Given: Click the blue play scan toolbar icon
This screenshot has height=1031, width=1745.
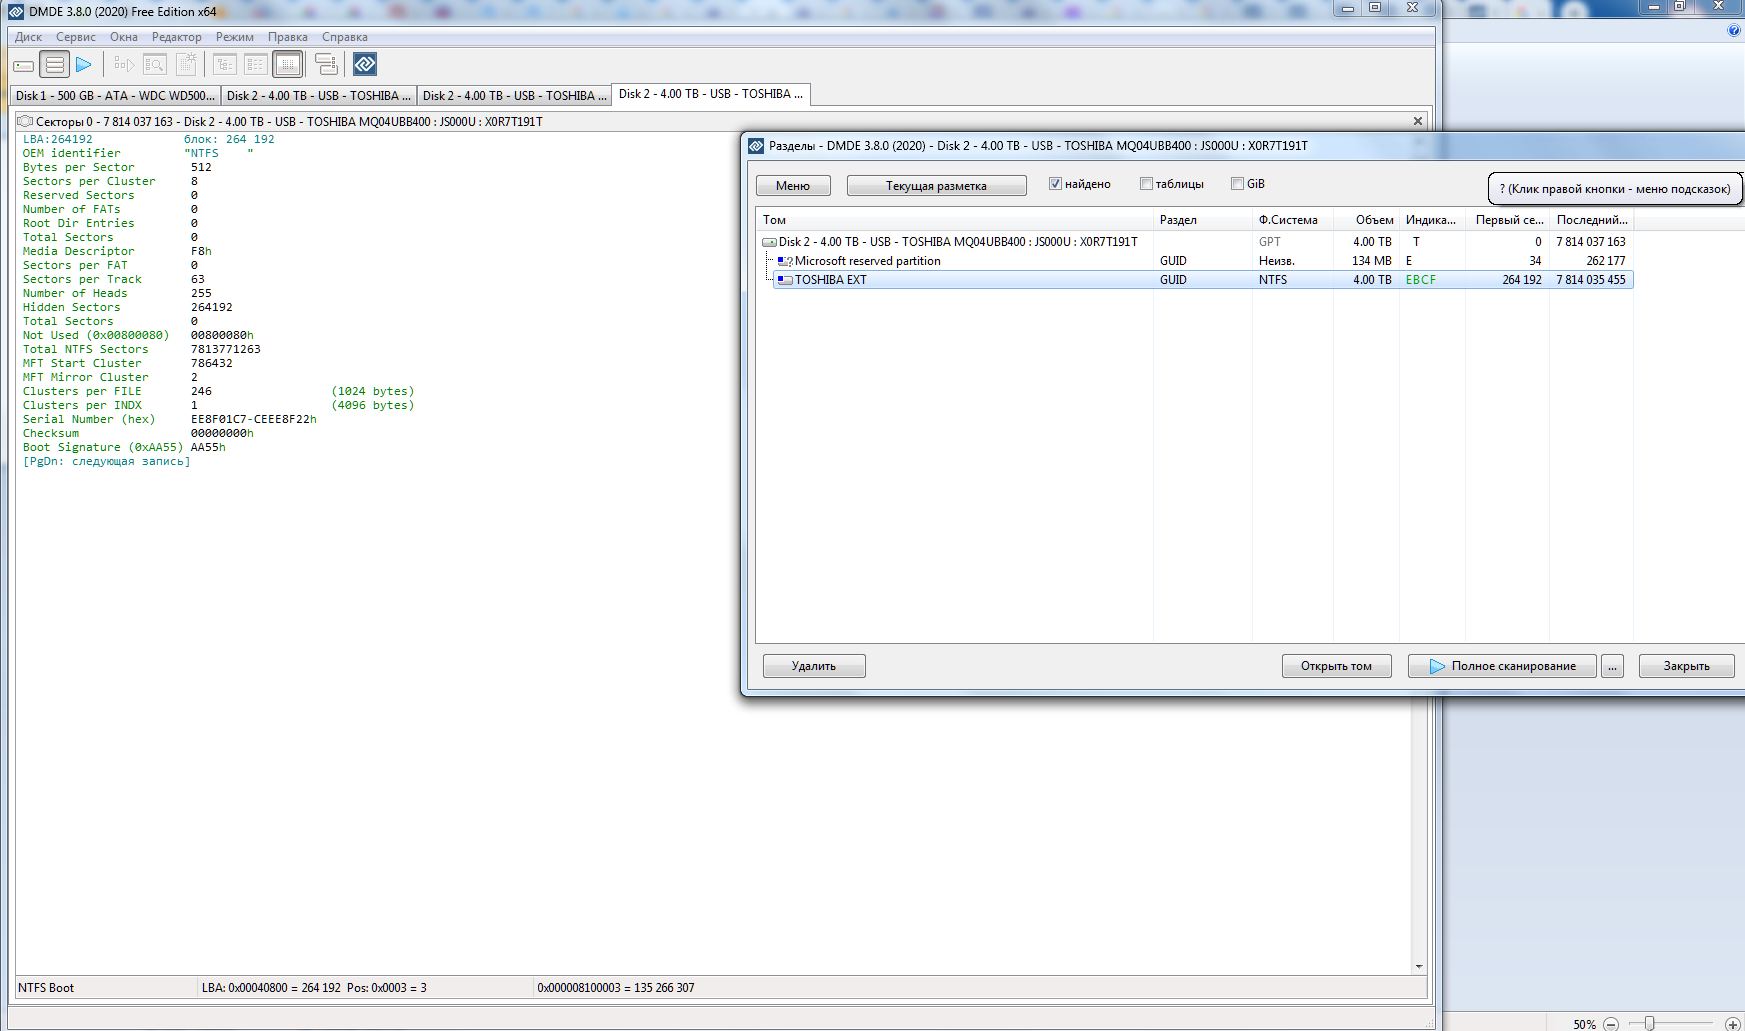Looking at the screenshot, I should [x=84, y=65].
